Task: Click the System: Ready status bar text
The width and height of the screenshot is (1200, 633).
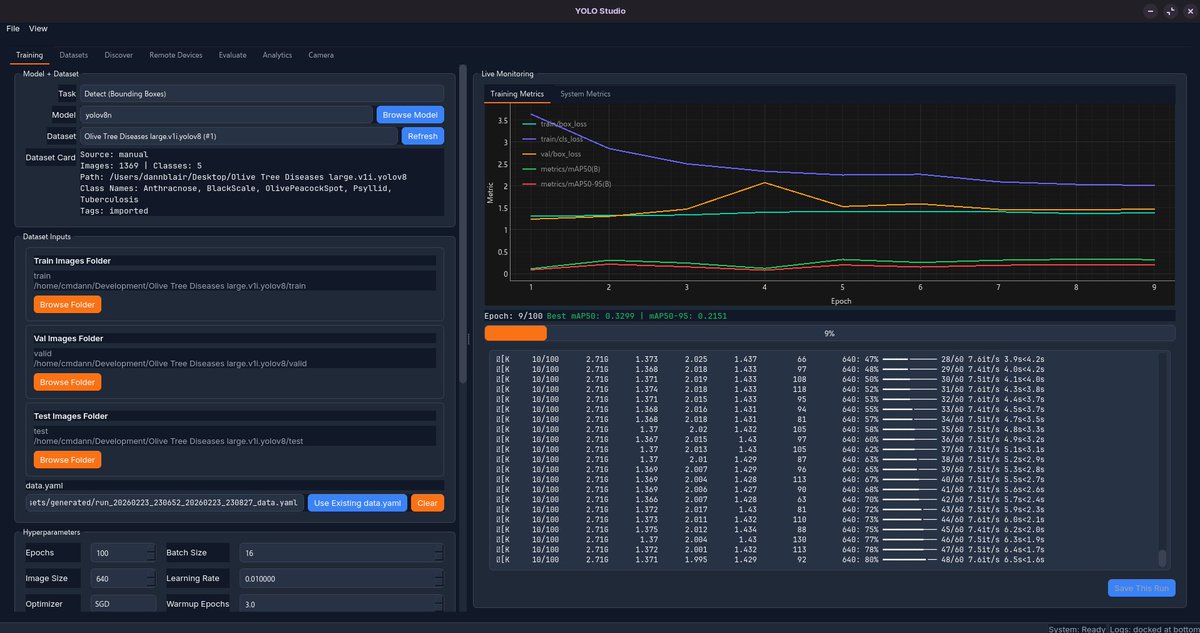Action: 1075,629
